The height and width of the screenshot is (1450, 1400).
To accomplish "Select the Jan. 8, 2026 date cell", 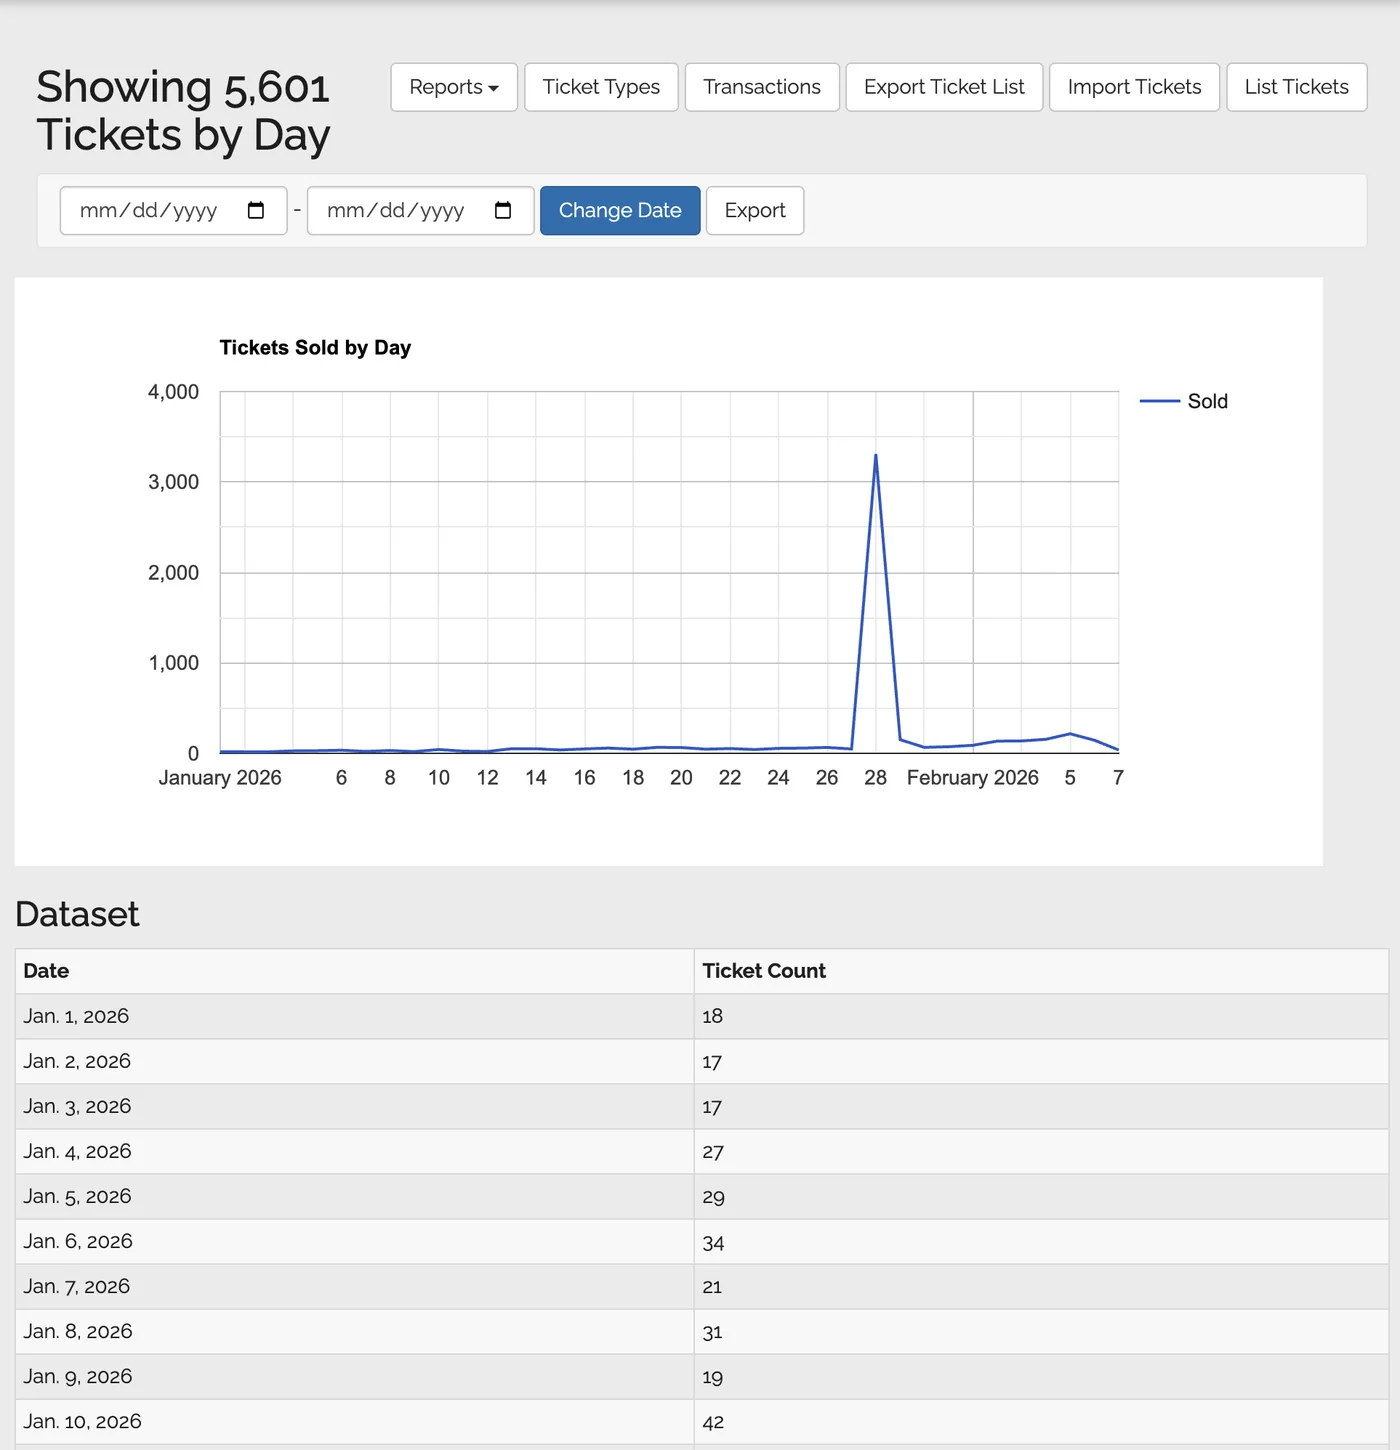I will click(x=354, y=1331).
